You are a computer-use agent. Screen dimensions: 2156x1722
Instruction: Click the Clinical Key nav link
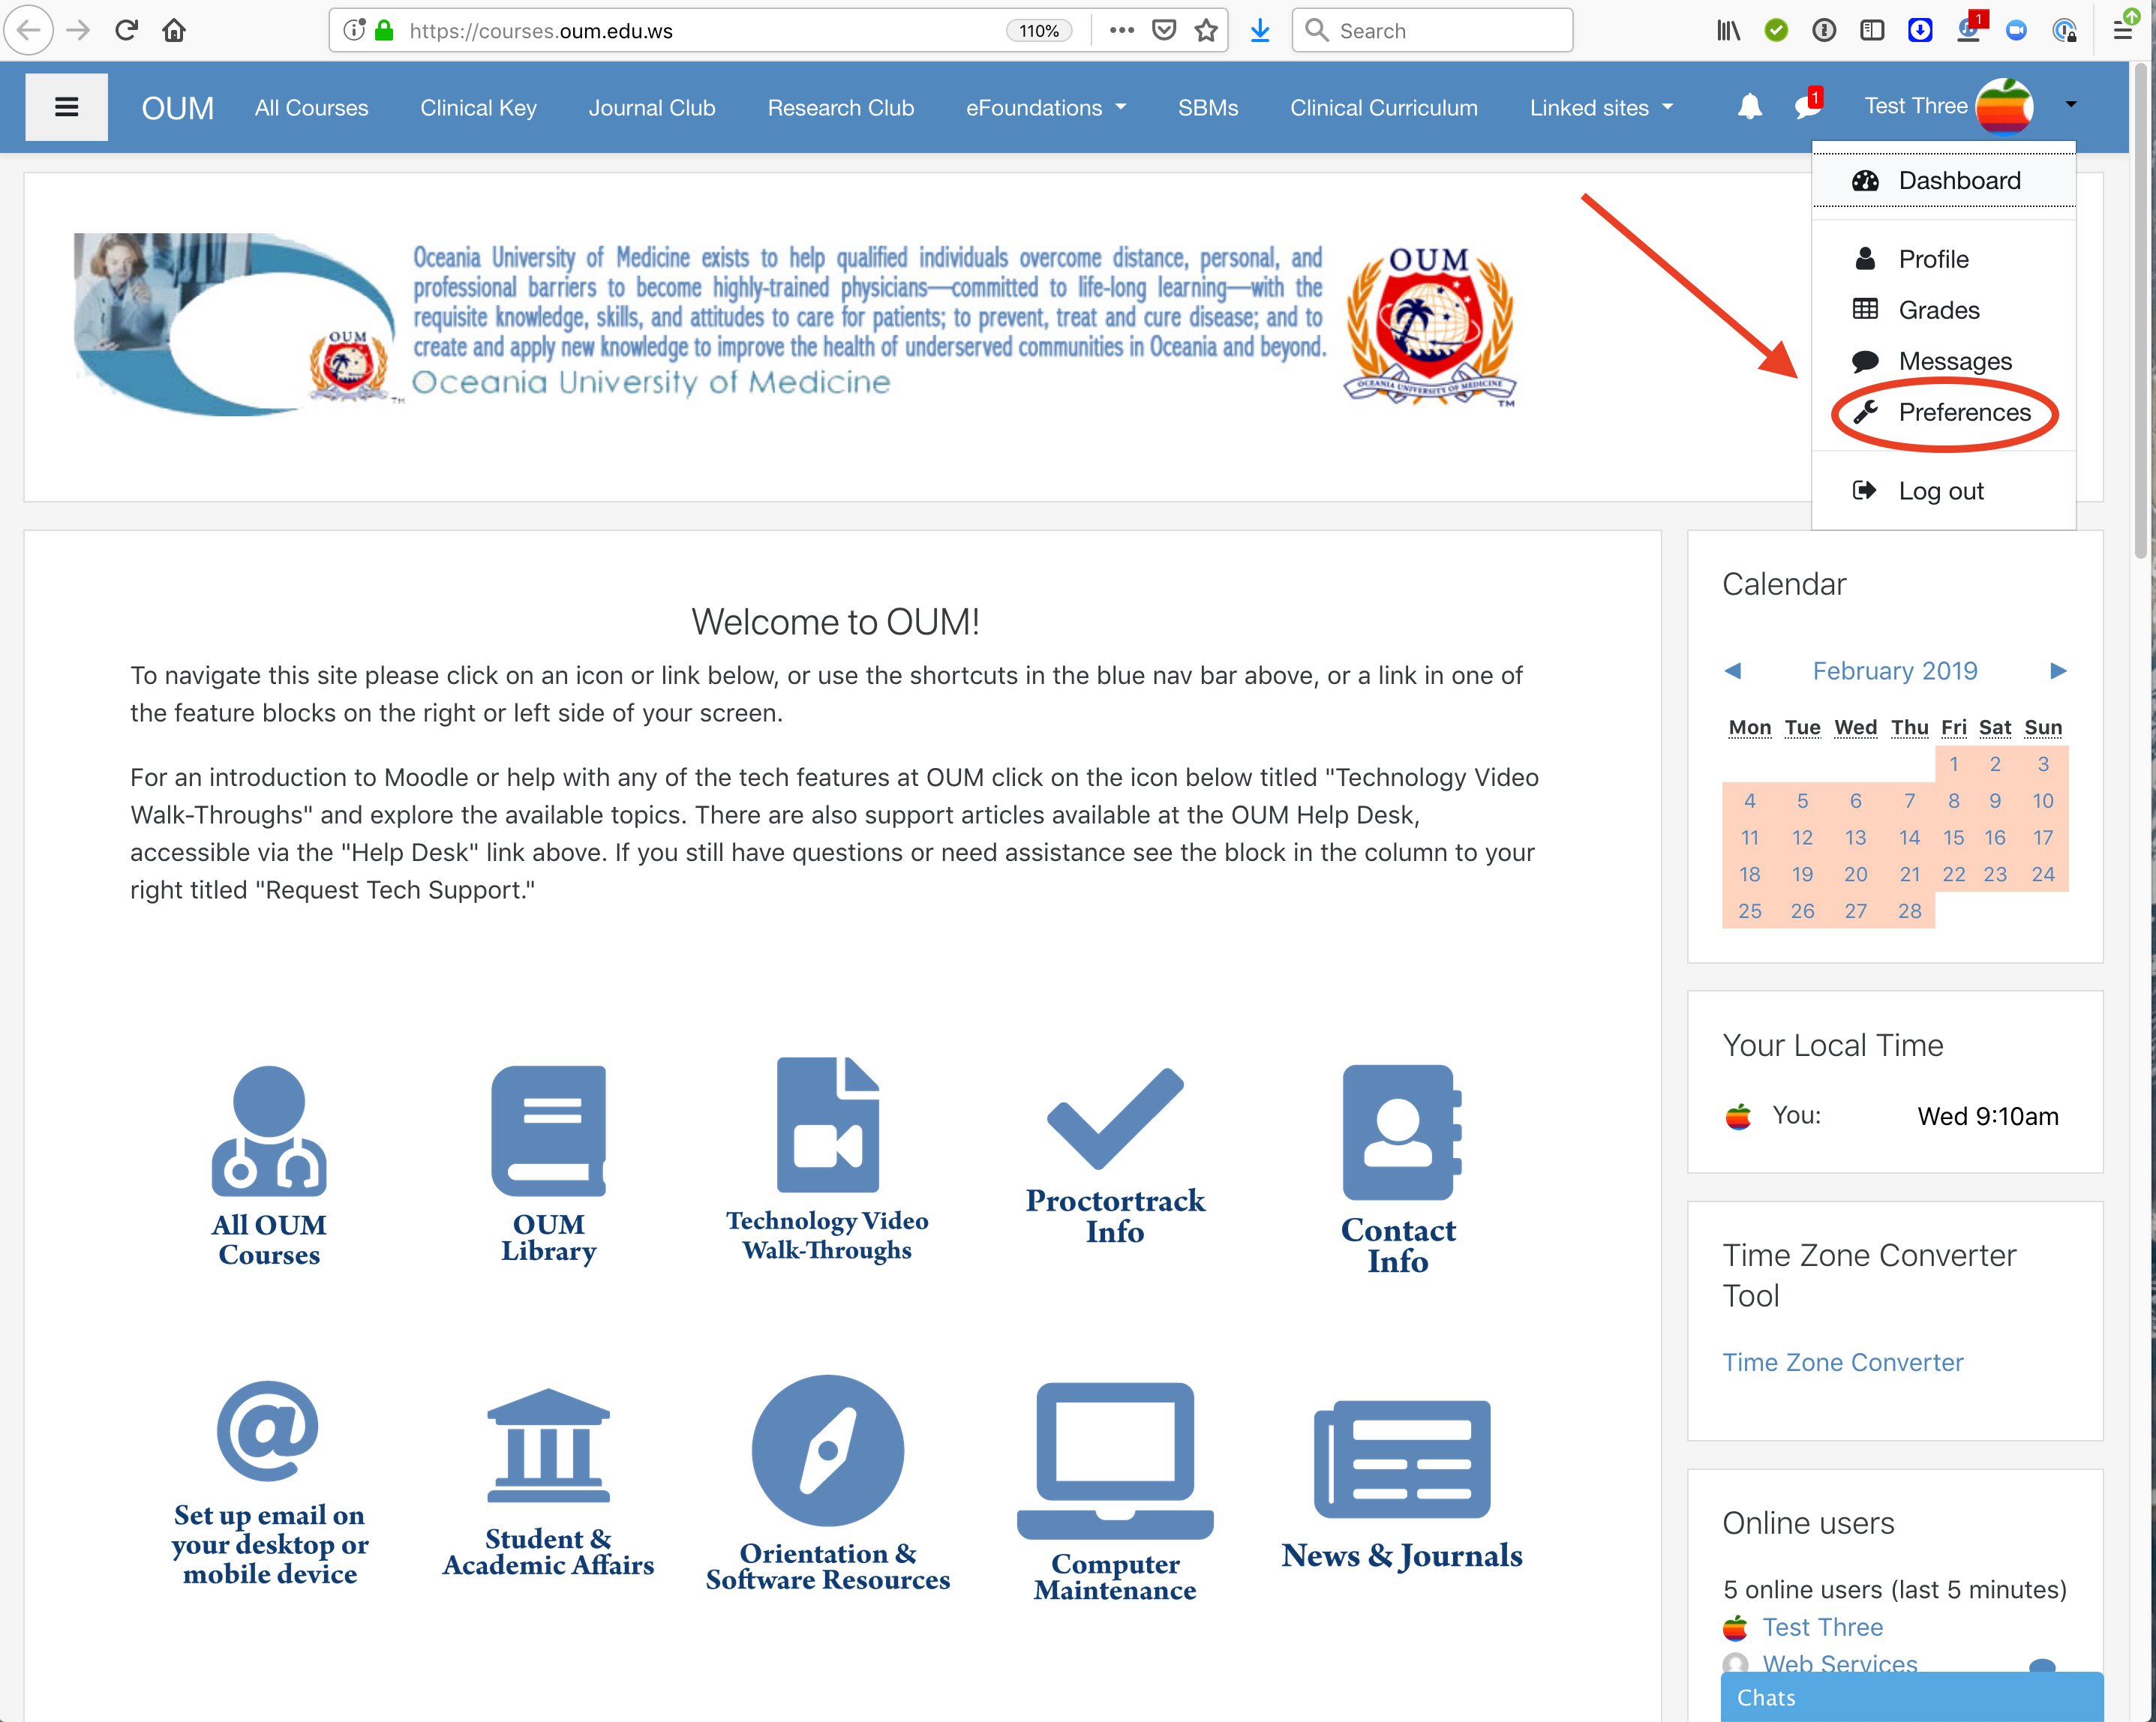pos(478,108)
